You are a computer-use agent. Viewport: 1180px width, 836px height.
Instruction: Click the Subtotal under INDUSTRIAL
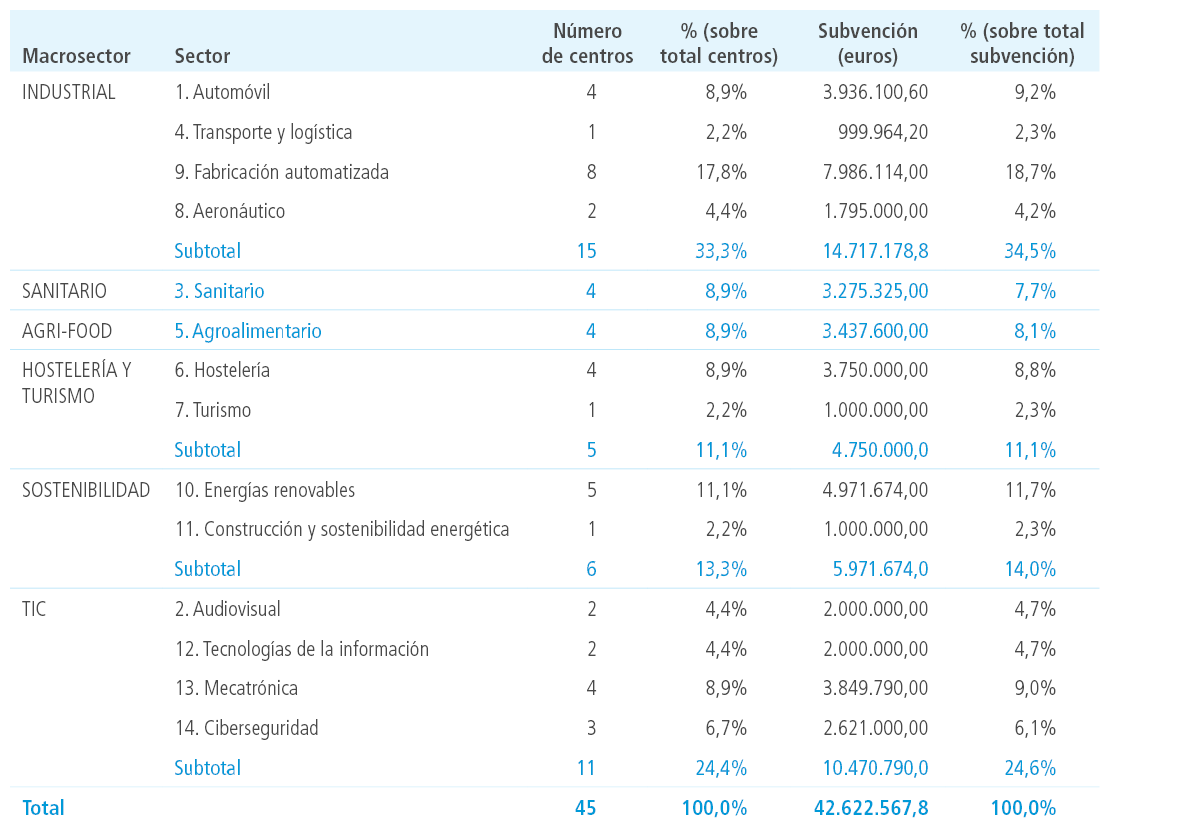pyautogui.click(x=207, y=251)
